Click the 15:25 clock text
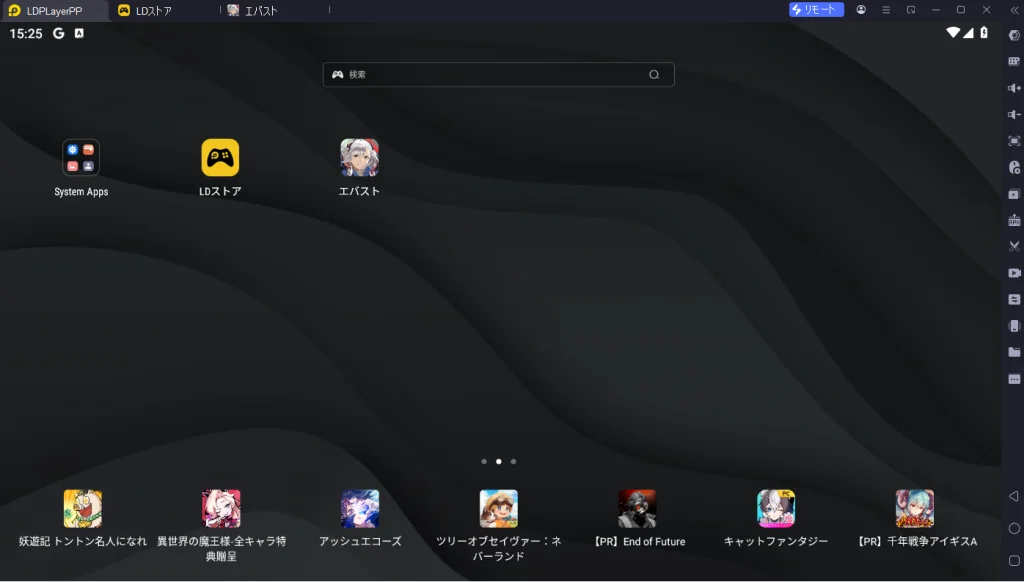Viewport: 1024px width, 582px height. pos(26,33)
